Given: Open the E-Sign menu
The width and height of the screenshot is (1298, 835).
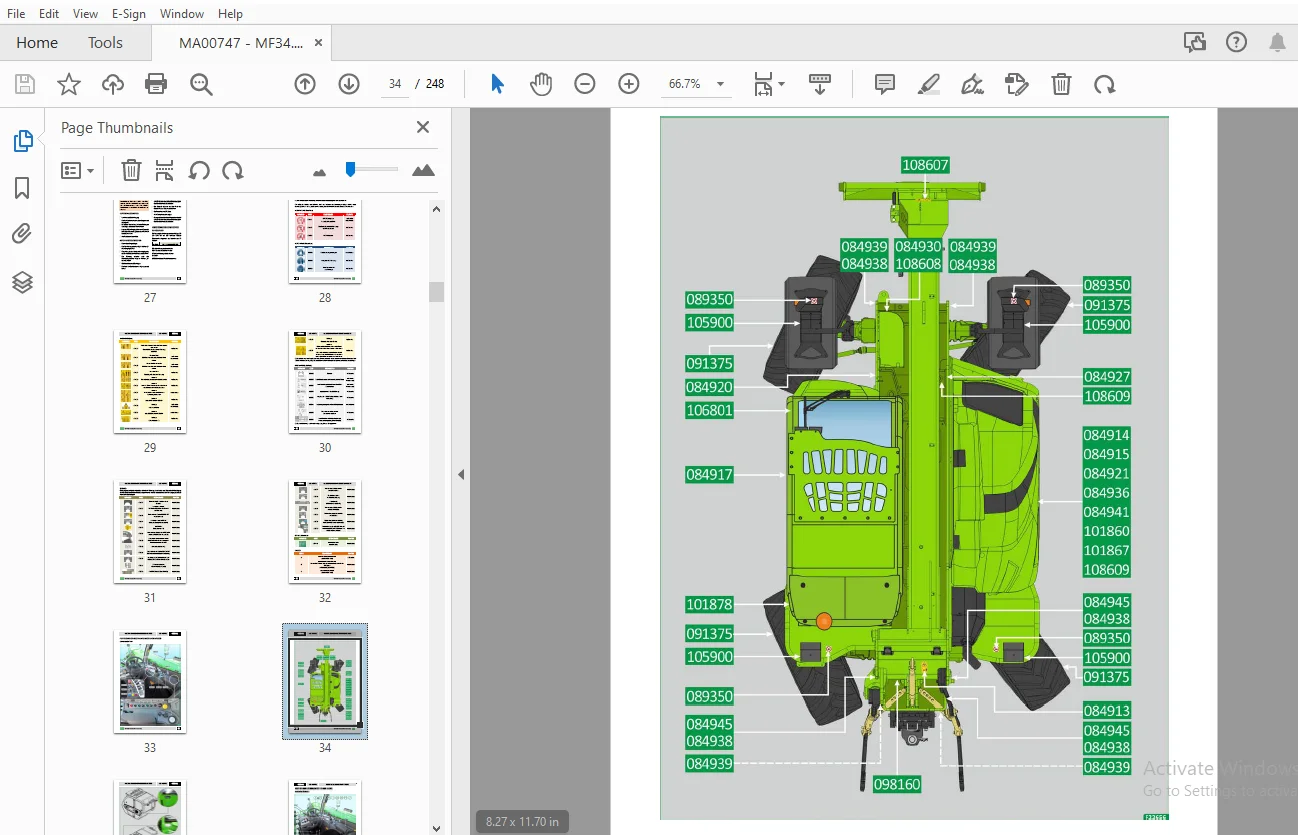Looking at the screenshot, I should pos(129,14).
